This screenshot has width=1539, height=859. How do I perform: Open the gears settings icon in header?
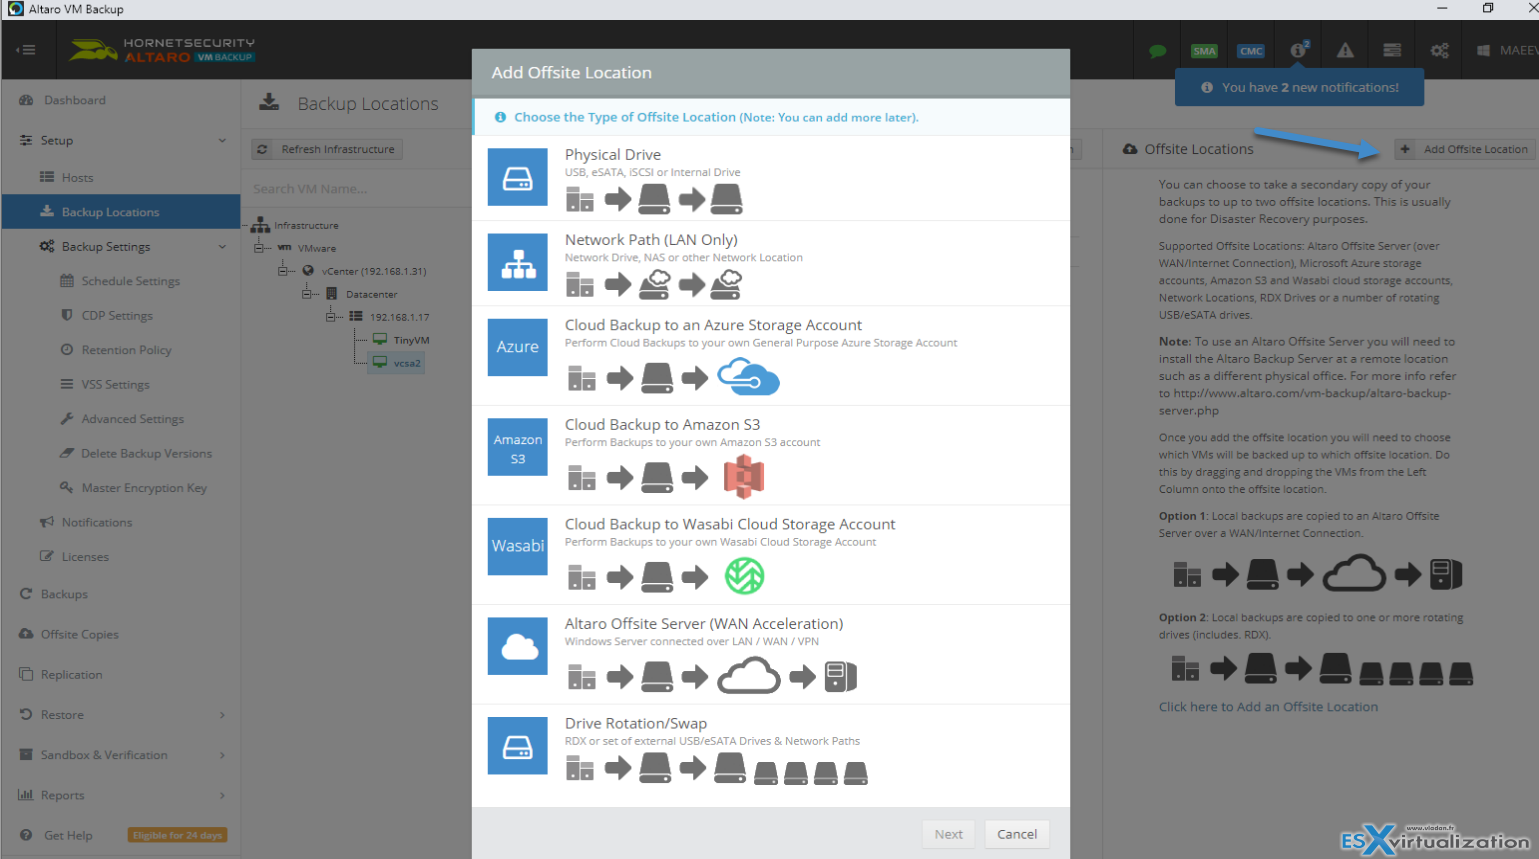[x=1440, y=50]
